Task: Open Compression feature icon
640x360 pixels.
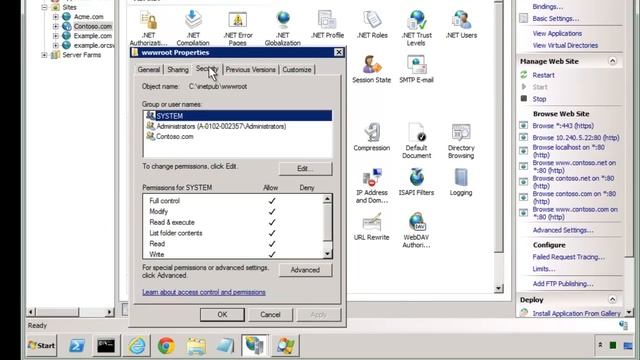Action: click(x=371, y=137)
